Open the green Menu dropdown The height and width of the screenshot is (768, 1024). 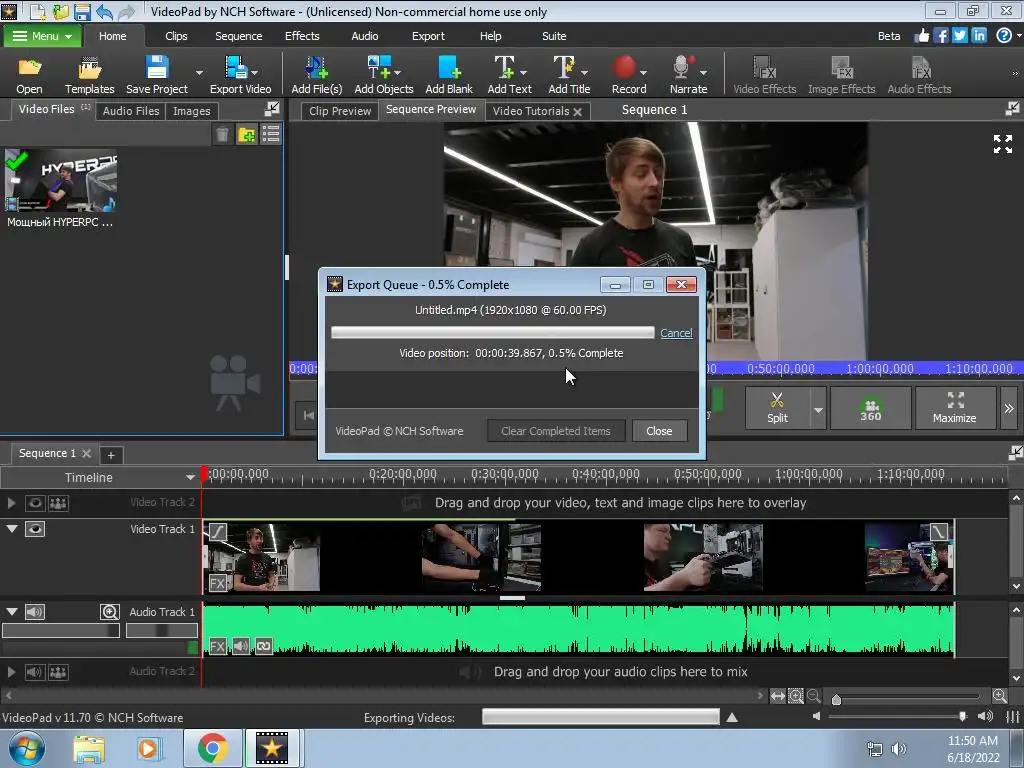tap(42, 36)
